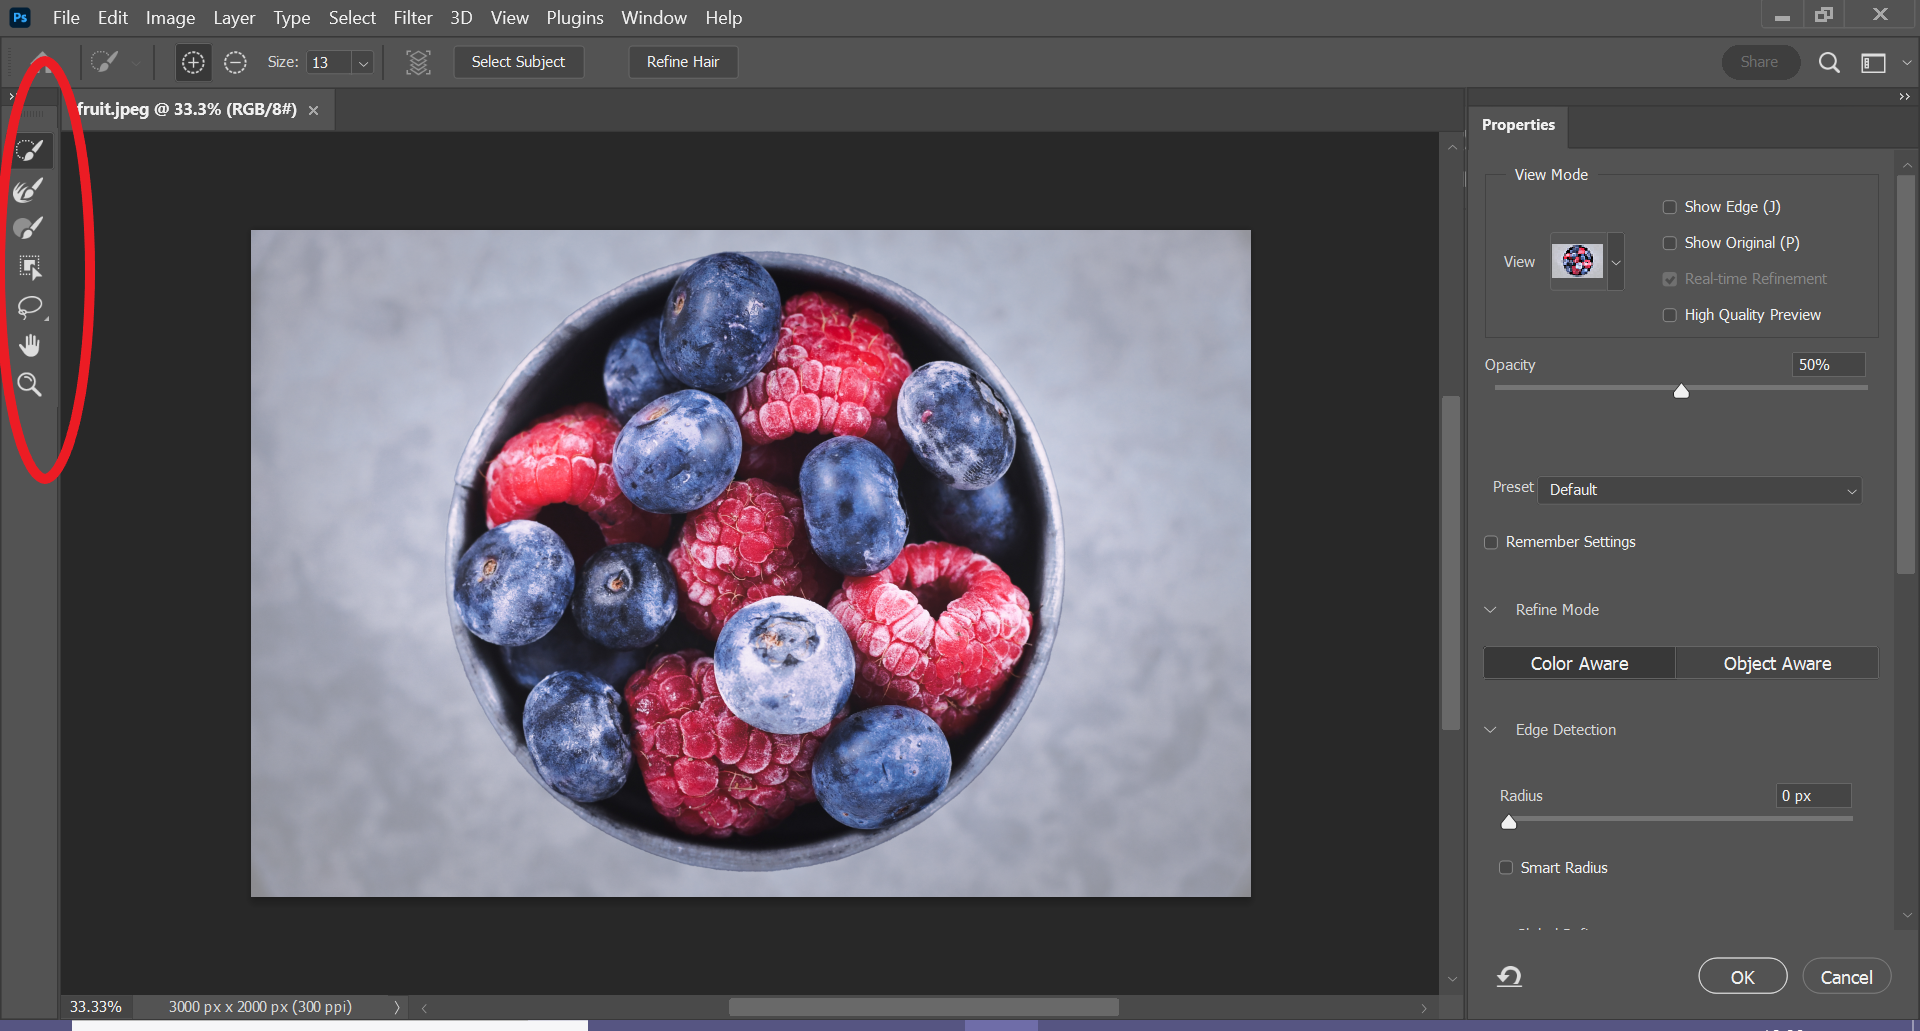Open the tool preset picker arrow

(135, 63)
